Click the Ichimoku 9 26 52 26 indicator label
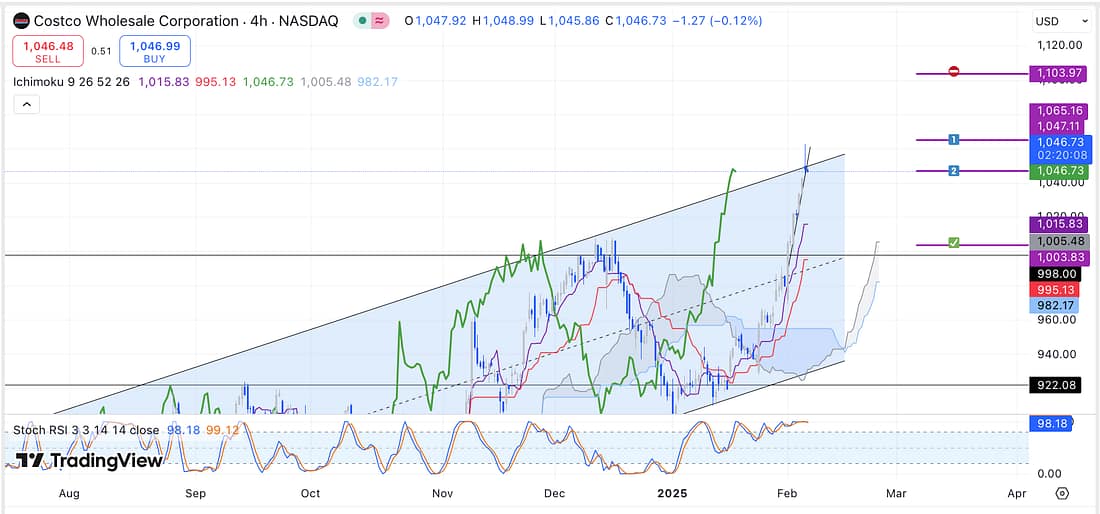This screenshot has width=1100, height=514. (x=70, y=81)
